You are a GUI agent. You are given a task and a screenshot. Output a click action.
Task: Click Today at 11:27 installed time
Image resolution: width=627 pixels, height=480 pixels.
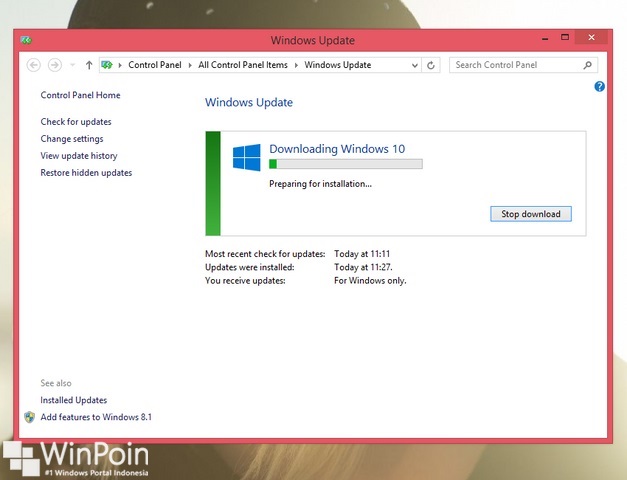pyautogui.click(x=363, y=267)
